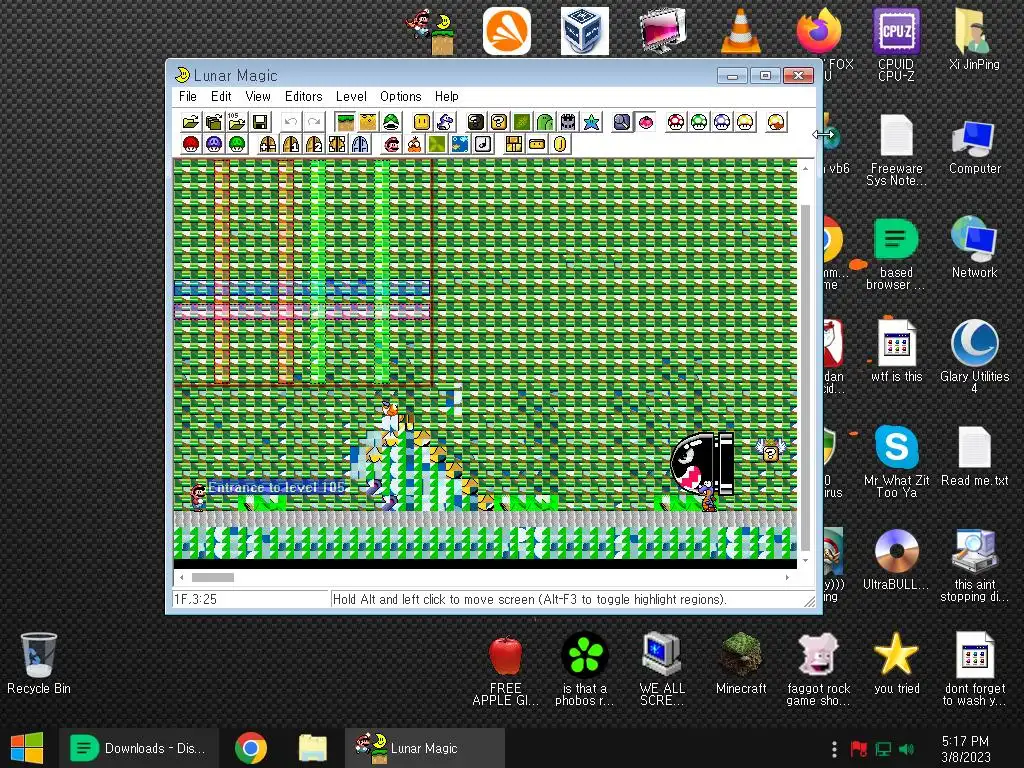Click the question block toolbar icon
Image resolution: width=1024 pixels, height=768 pixels.
pos(499,122)
